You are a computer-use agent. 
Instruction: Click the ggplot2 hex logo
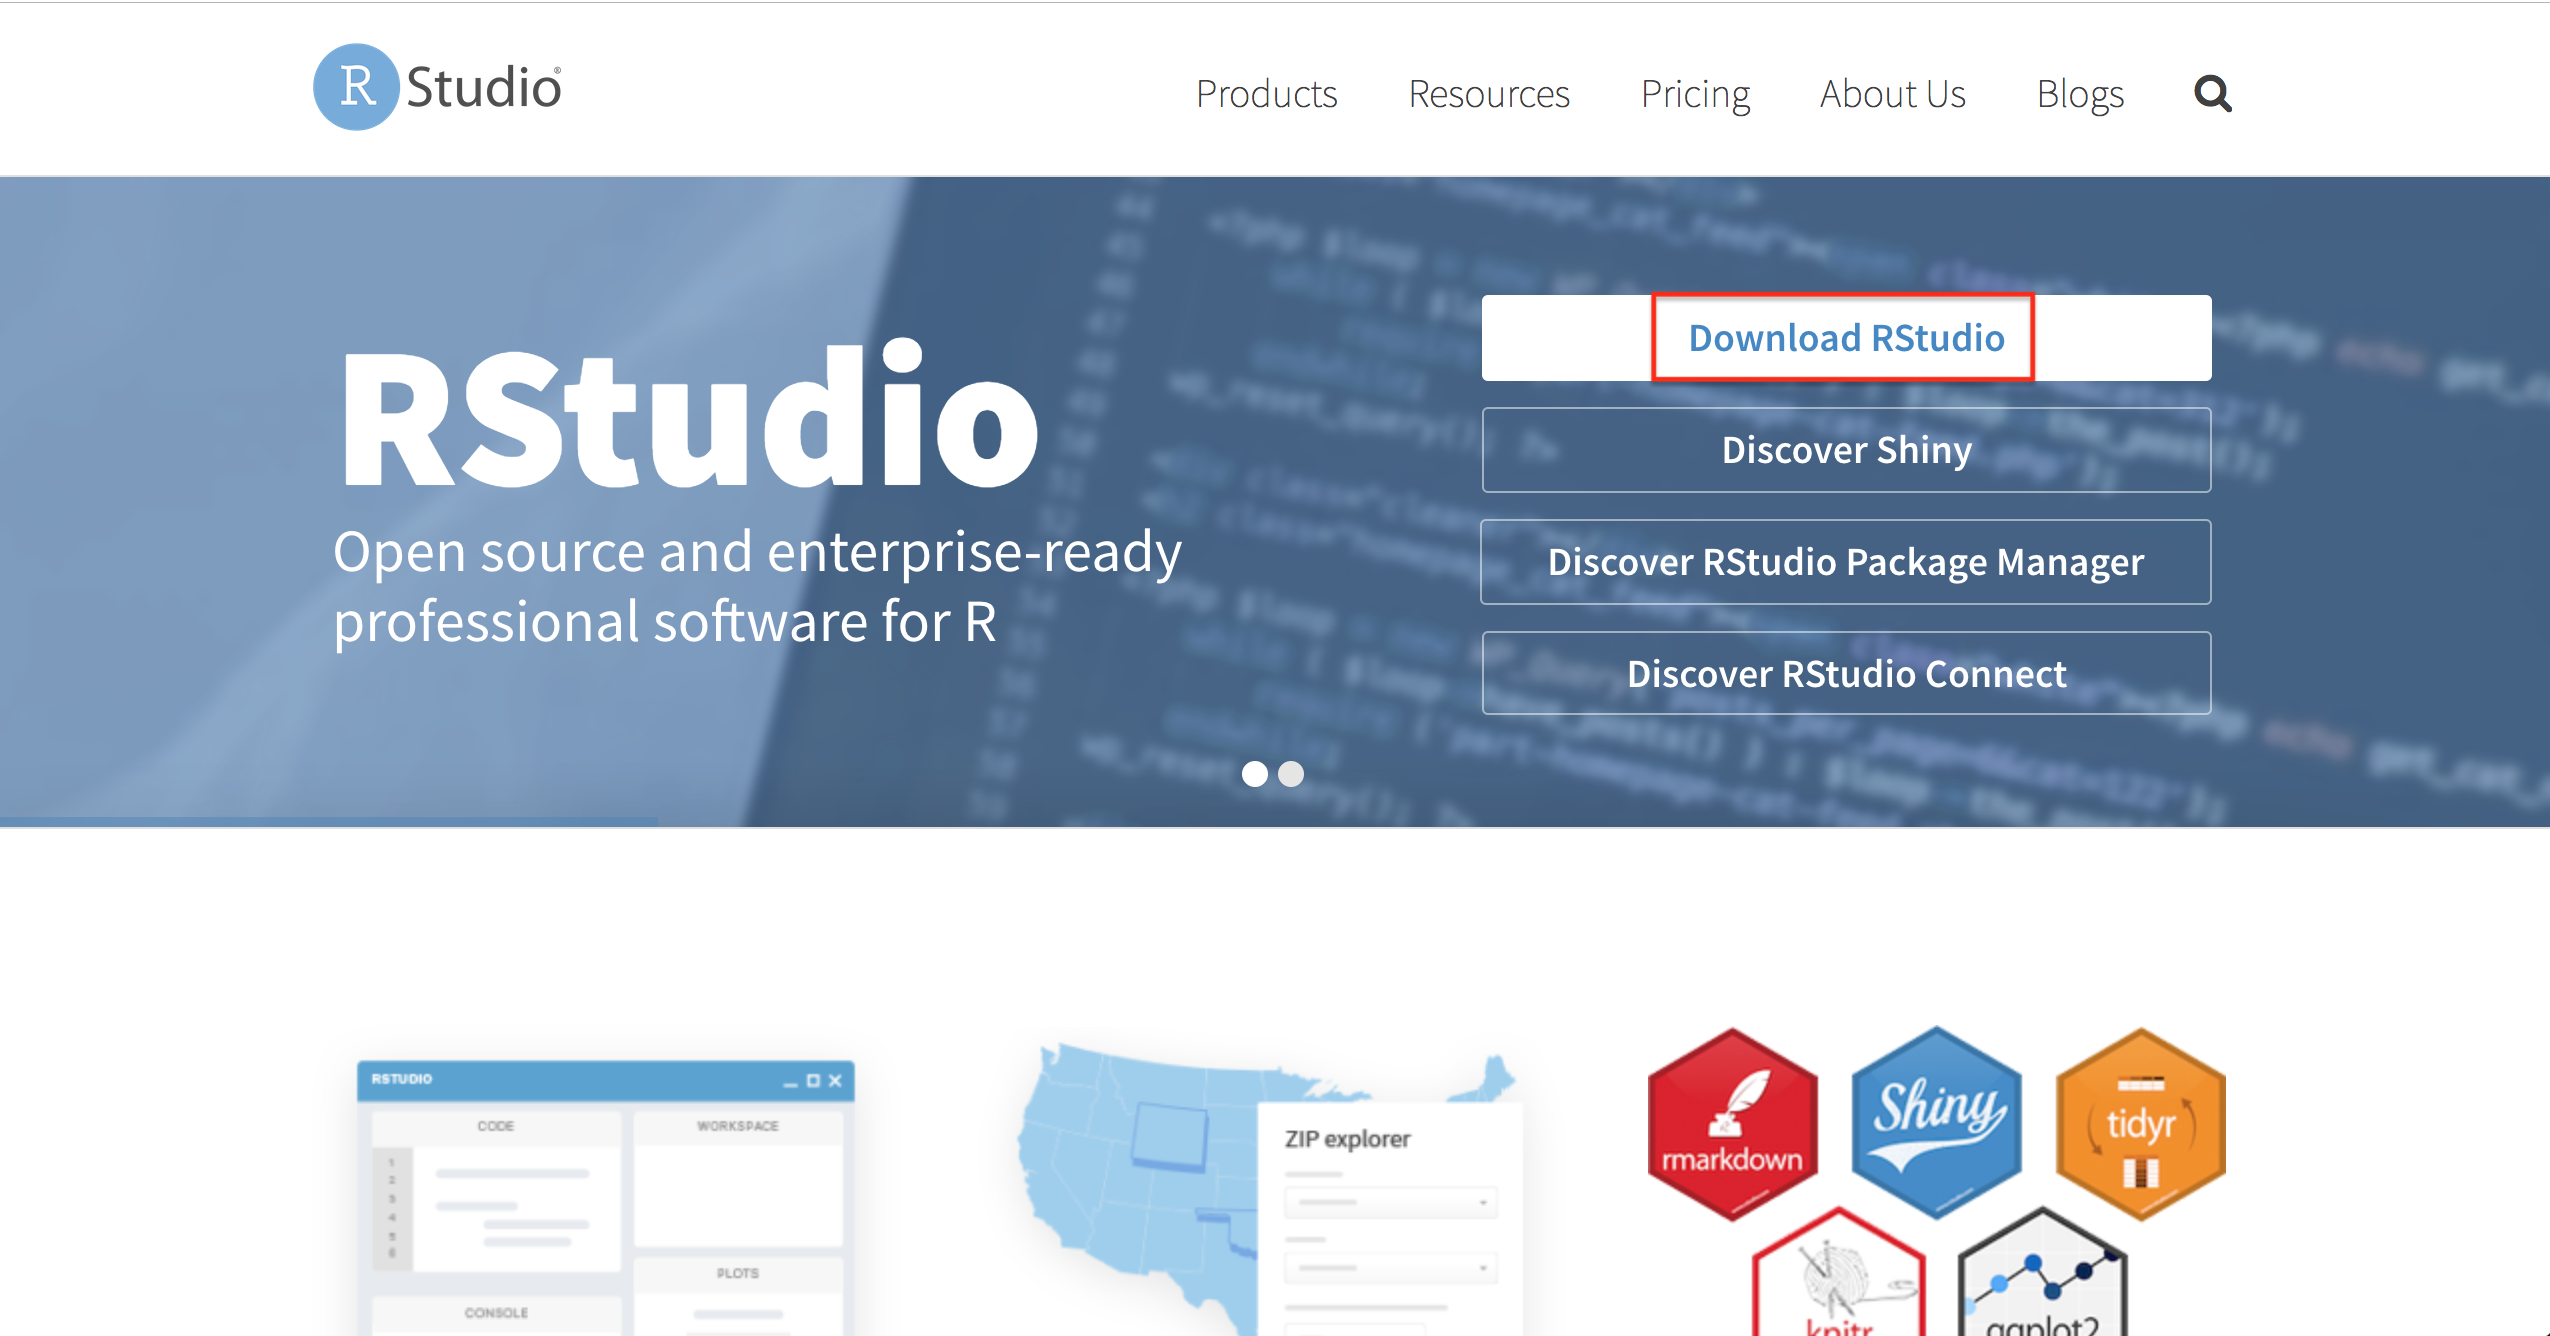click(2042, 1272)
